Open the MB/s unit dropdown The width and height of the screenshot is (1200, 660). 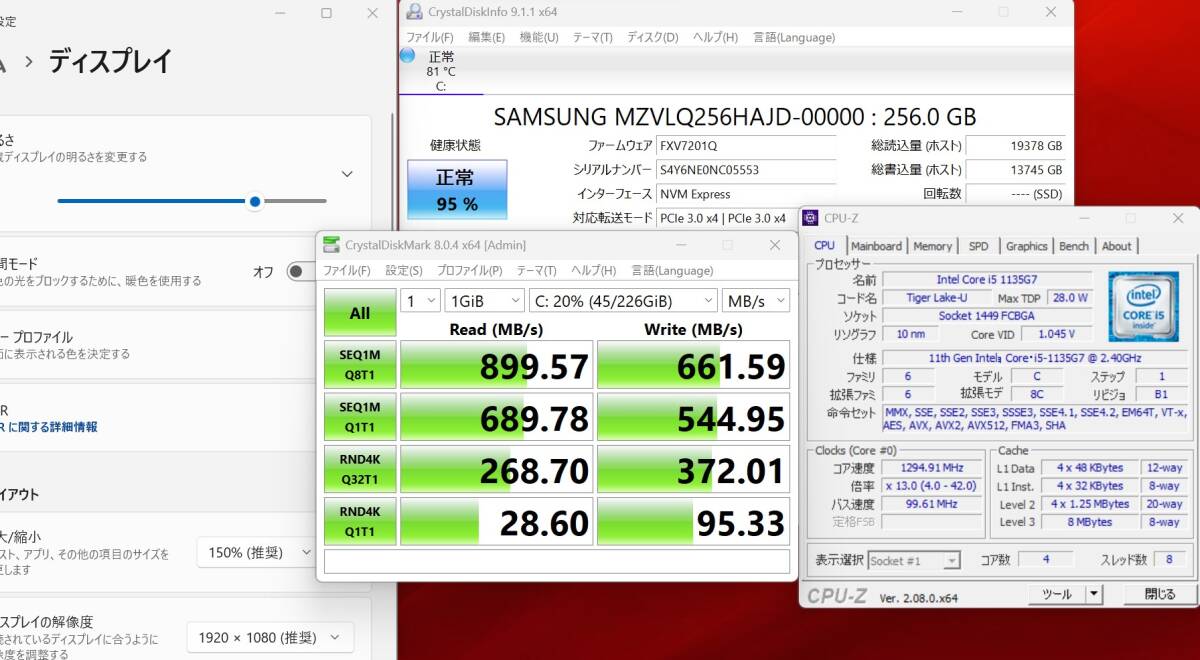[756, 301]
